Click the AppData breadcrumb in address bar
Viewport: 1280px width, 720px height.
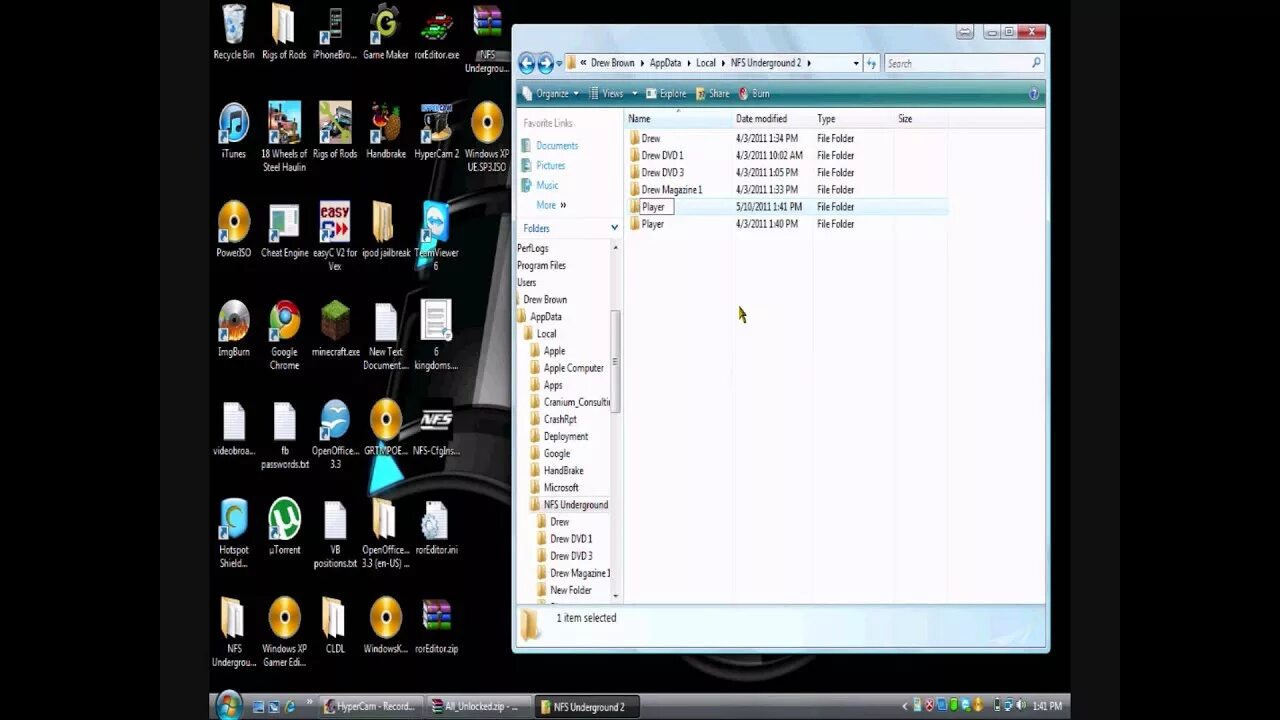tap(665, 63)
